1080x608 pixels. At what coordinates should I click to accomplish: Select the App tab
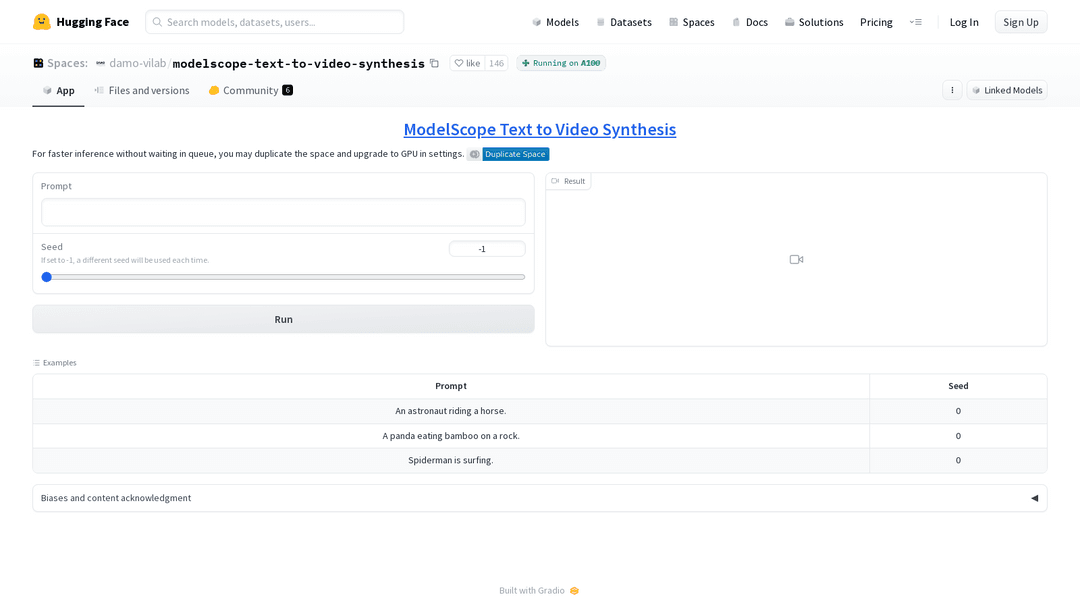coord(59,90)
